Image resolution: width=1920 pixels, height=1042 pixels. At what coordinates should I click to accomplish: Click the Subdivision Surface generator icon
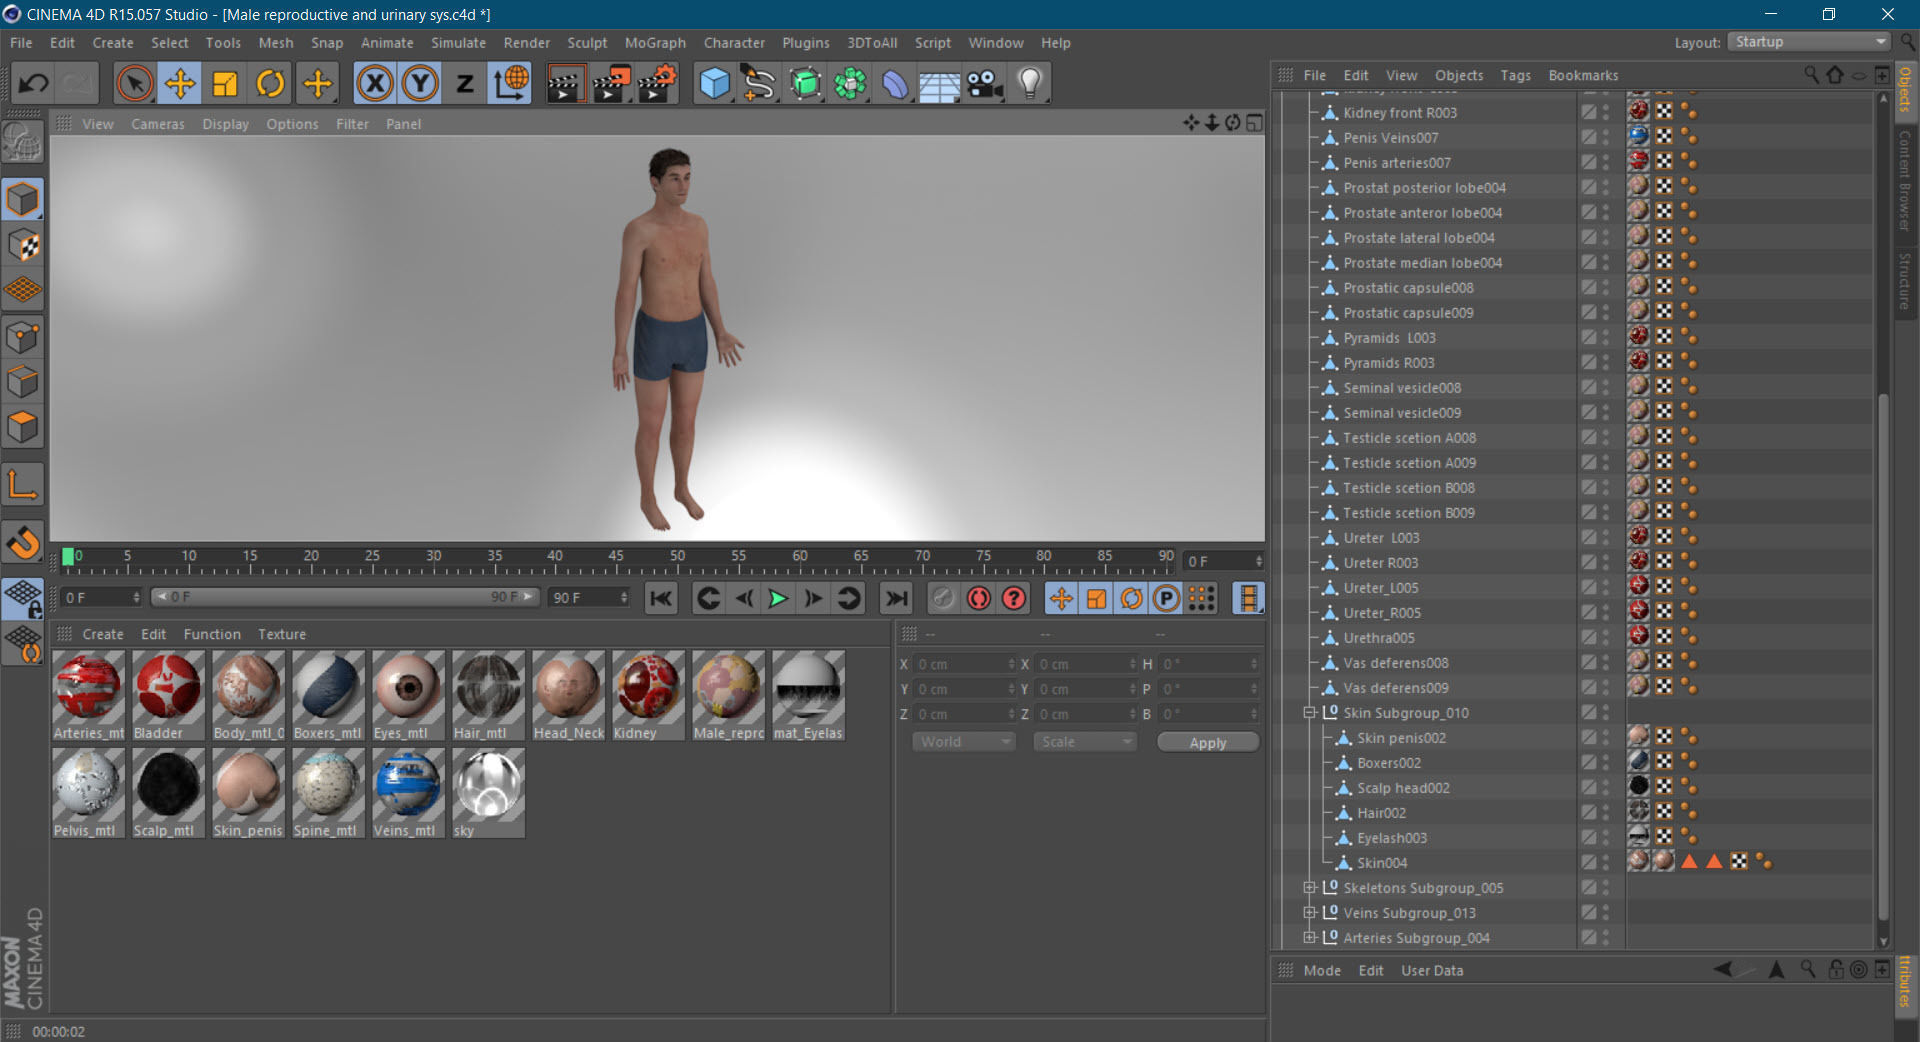805,83
